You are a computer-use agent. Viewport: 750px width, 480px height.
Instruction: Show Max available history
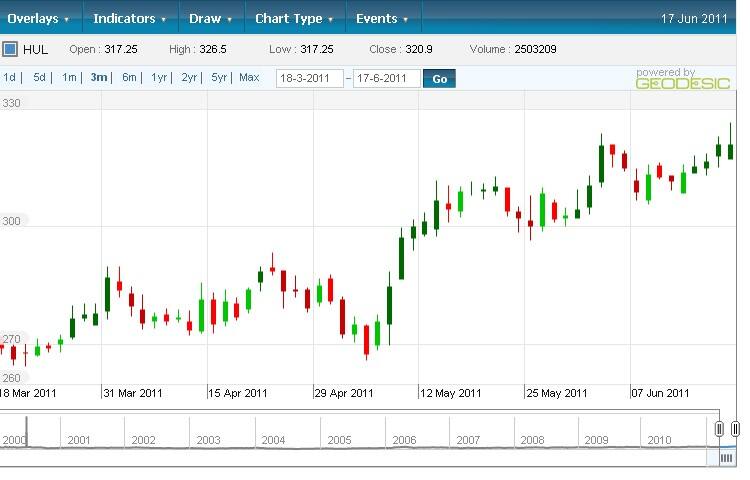coord(249,78)
